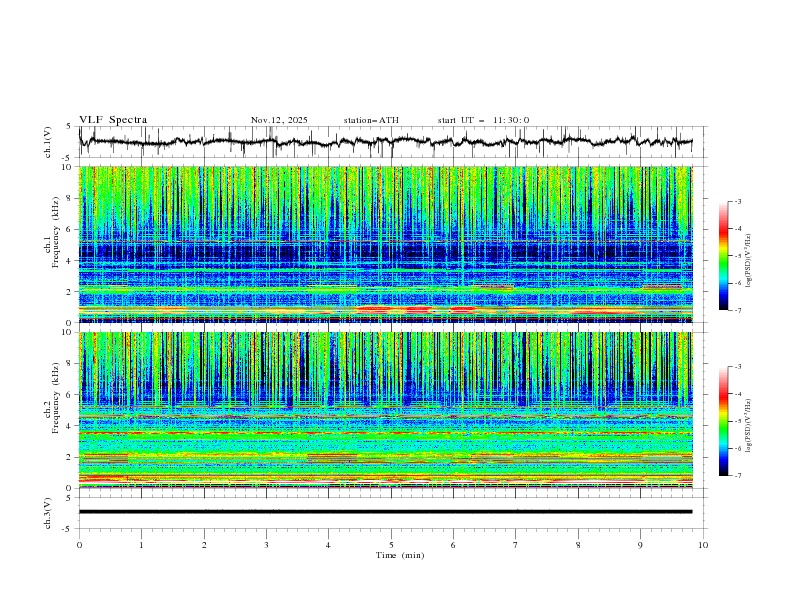
Task: Click the "ch.3(V)" axis label
Action: (48, 513)
